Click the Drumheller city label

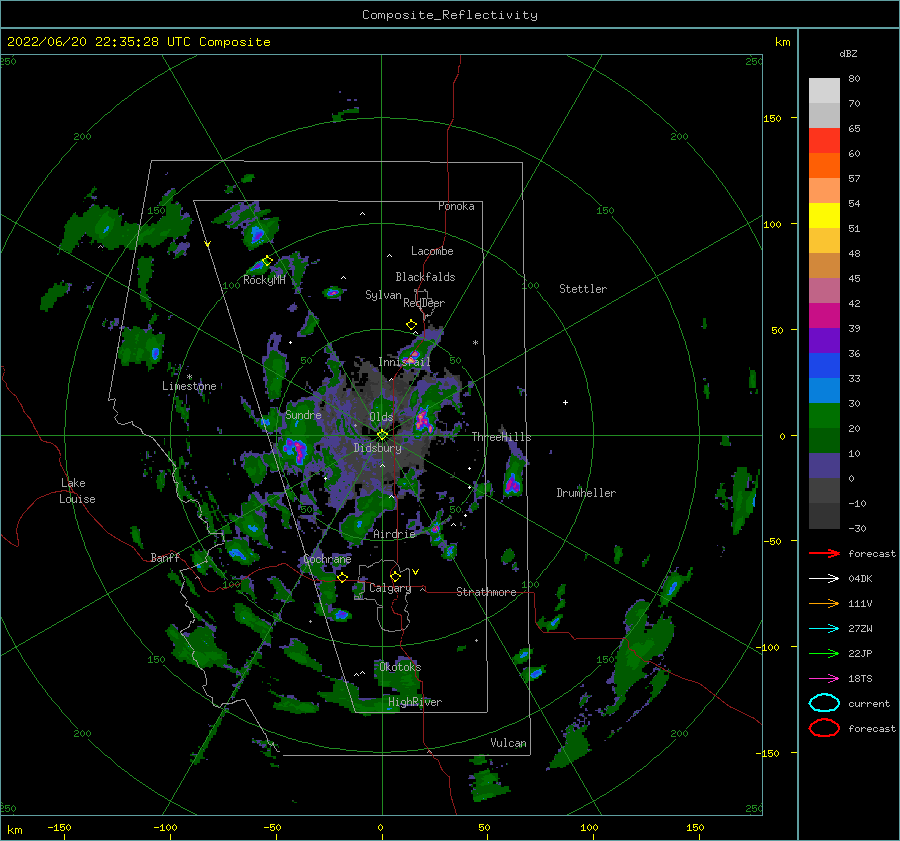[x=586, y=493]
